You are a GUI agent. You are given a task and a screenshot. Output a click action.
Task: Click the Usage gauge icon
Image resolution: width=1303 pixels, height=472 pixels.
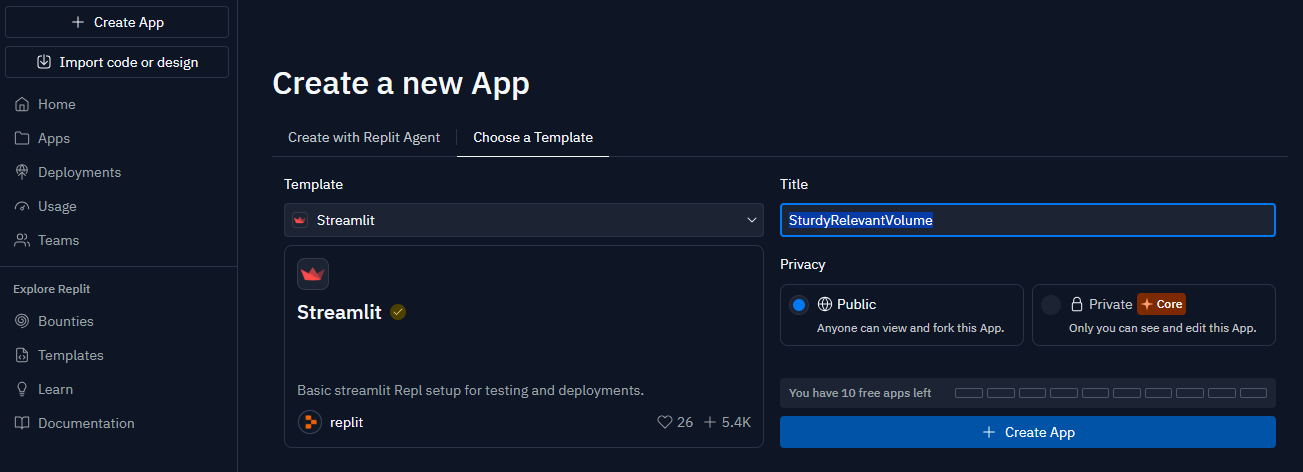click(22, 206)
